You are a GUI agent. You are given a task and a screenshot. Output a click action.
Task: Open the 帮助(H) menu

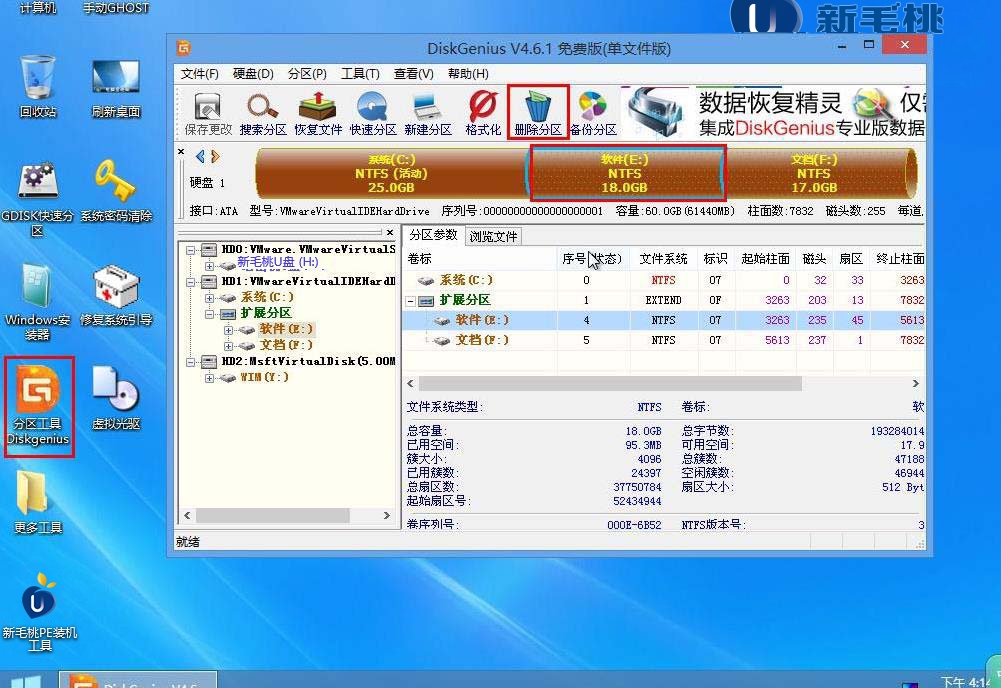tap(468, 74)
